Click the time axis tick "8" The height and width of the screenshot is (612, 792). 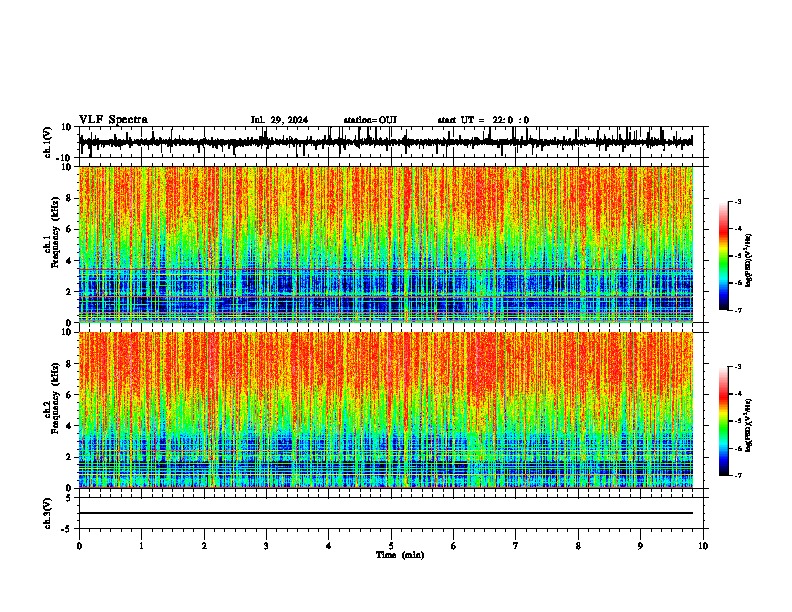click(x=578, y=546)
